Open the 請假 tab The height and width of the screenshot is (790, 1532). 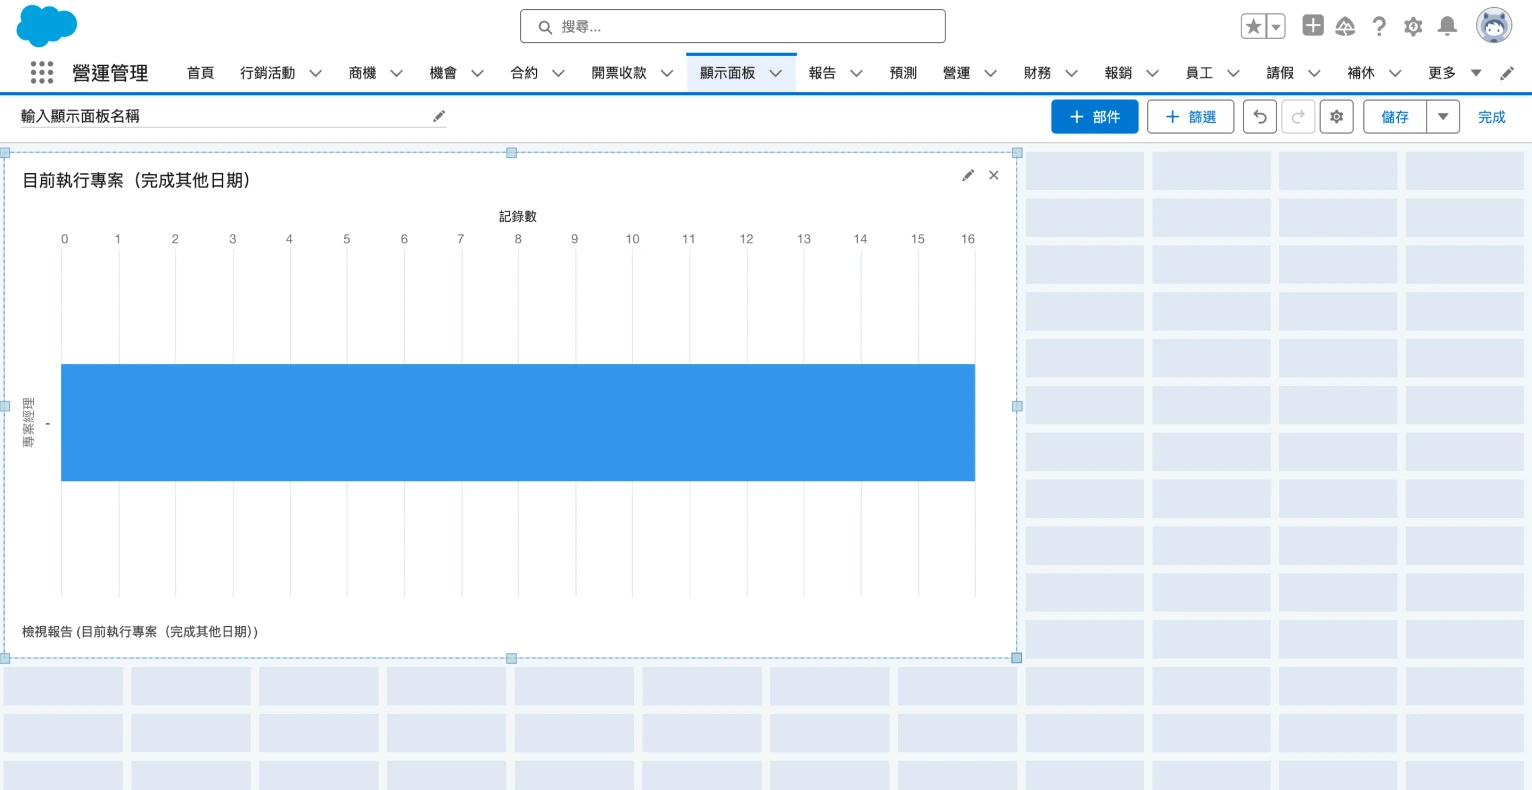1280,73
